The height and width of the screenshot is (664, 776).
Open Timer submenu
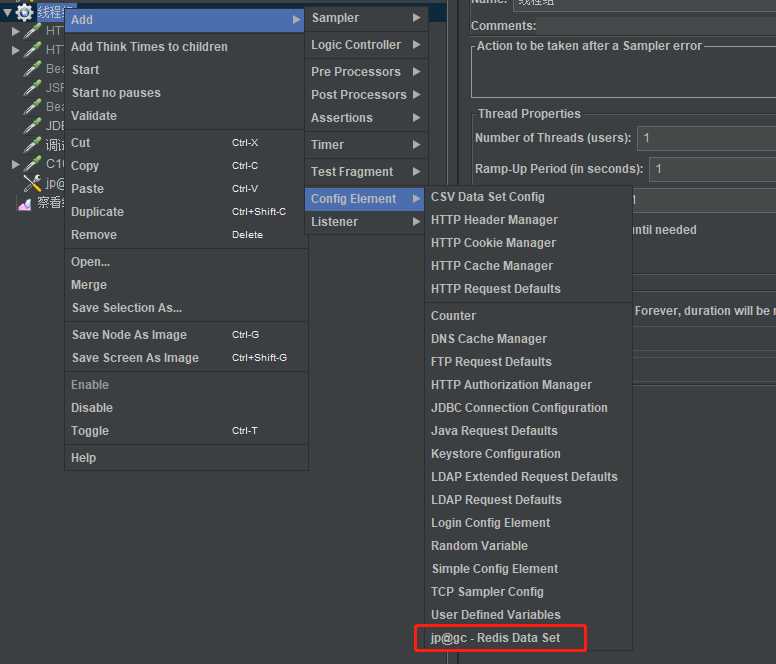point(365,144)
